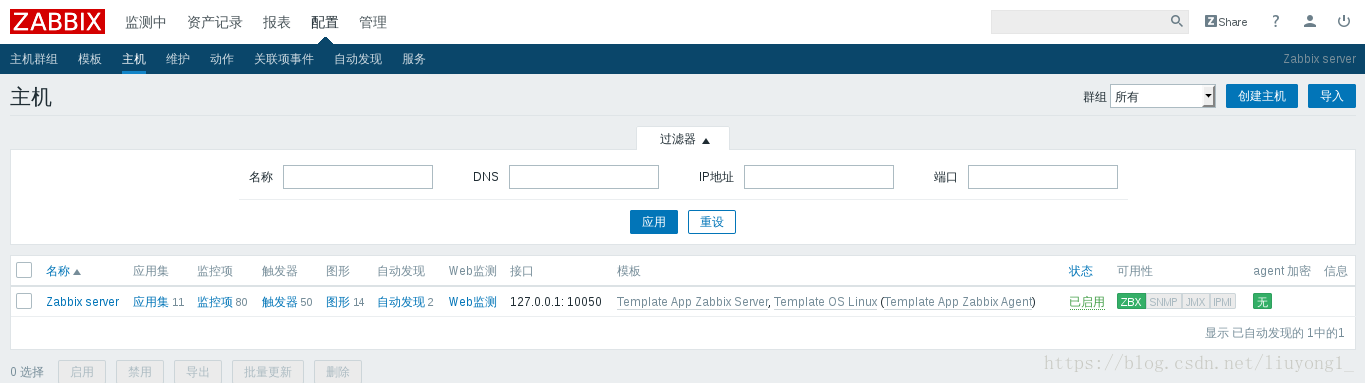Open Template OS Linux link

(x=826, y=302)
